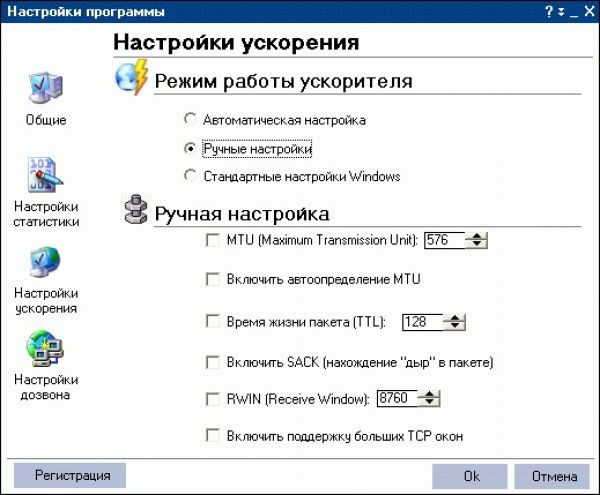Select Стандартные настройки Windows radio button

click(x=190, y=176)
